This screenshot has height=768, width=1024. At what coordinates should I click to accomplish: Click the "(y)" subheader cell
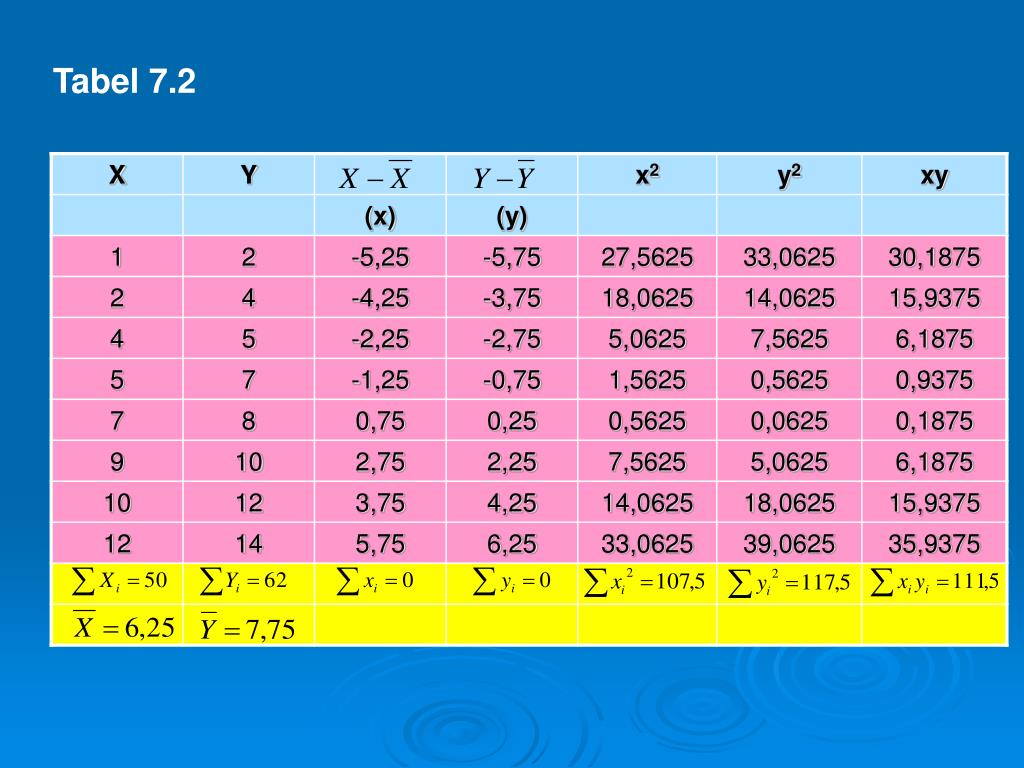click(x=511, y=217)
